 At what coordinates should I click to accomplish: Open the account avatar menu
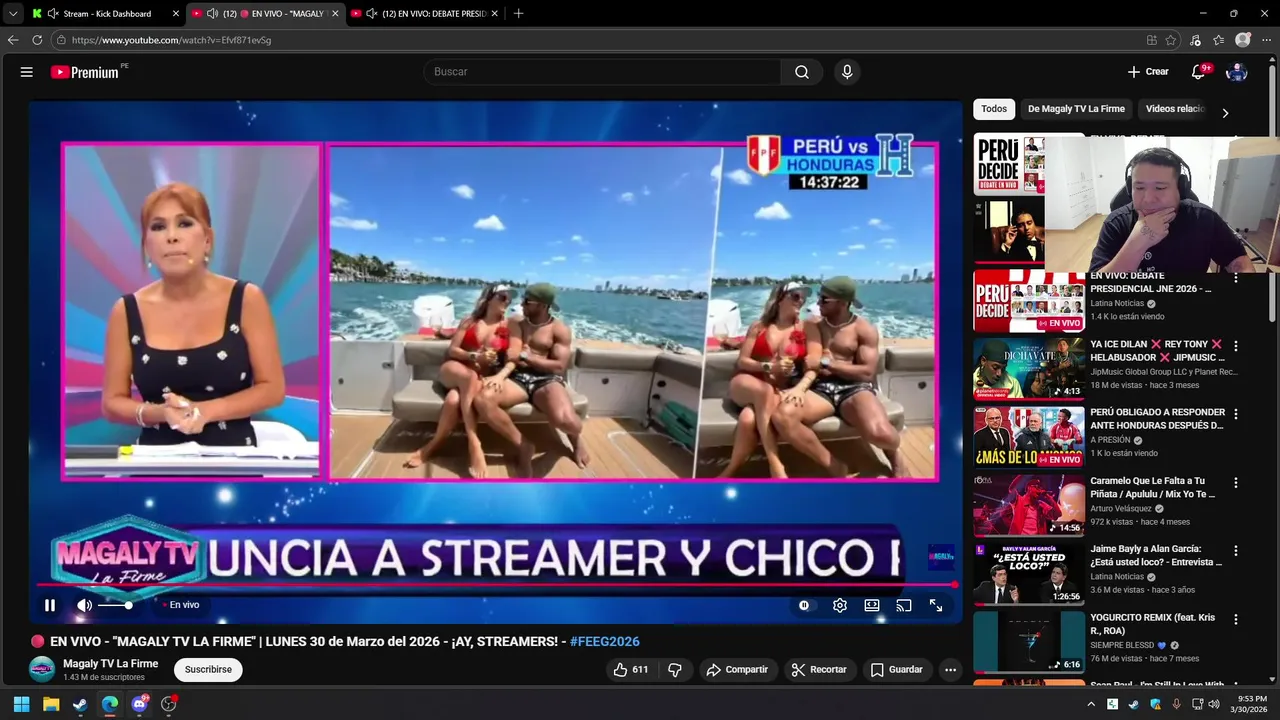(x=1237, y=72)
